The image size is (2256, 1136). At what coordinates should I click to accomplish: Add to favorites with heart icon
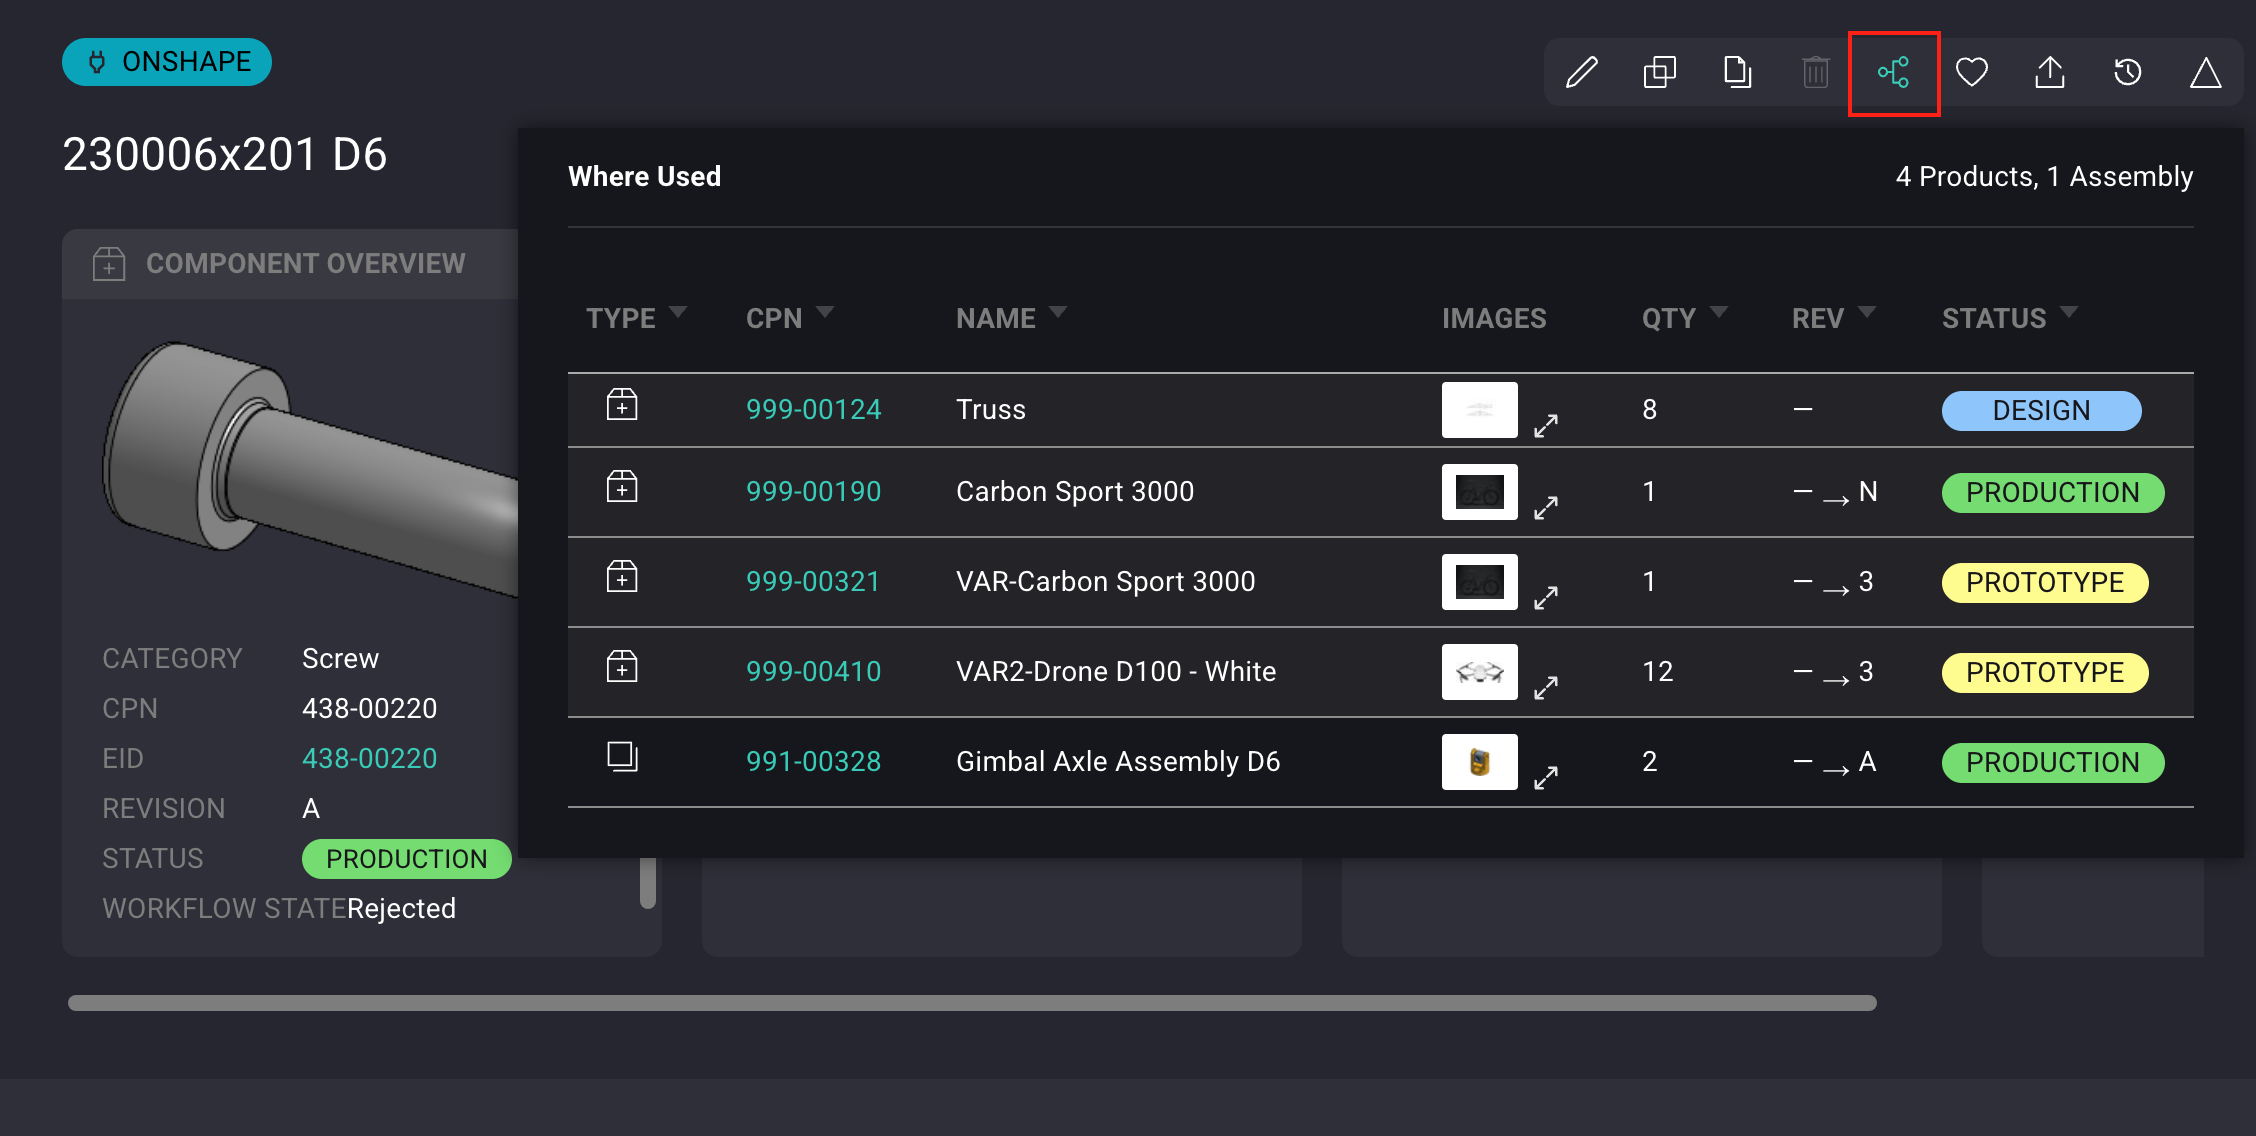[x=1972, y=72]
